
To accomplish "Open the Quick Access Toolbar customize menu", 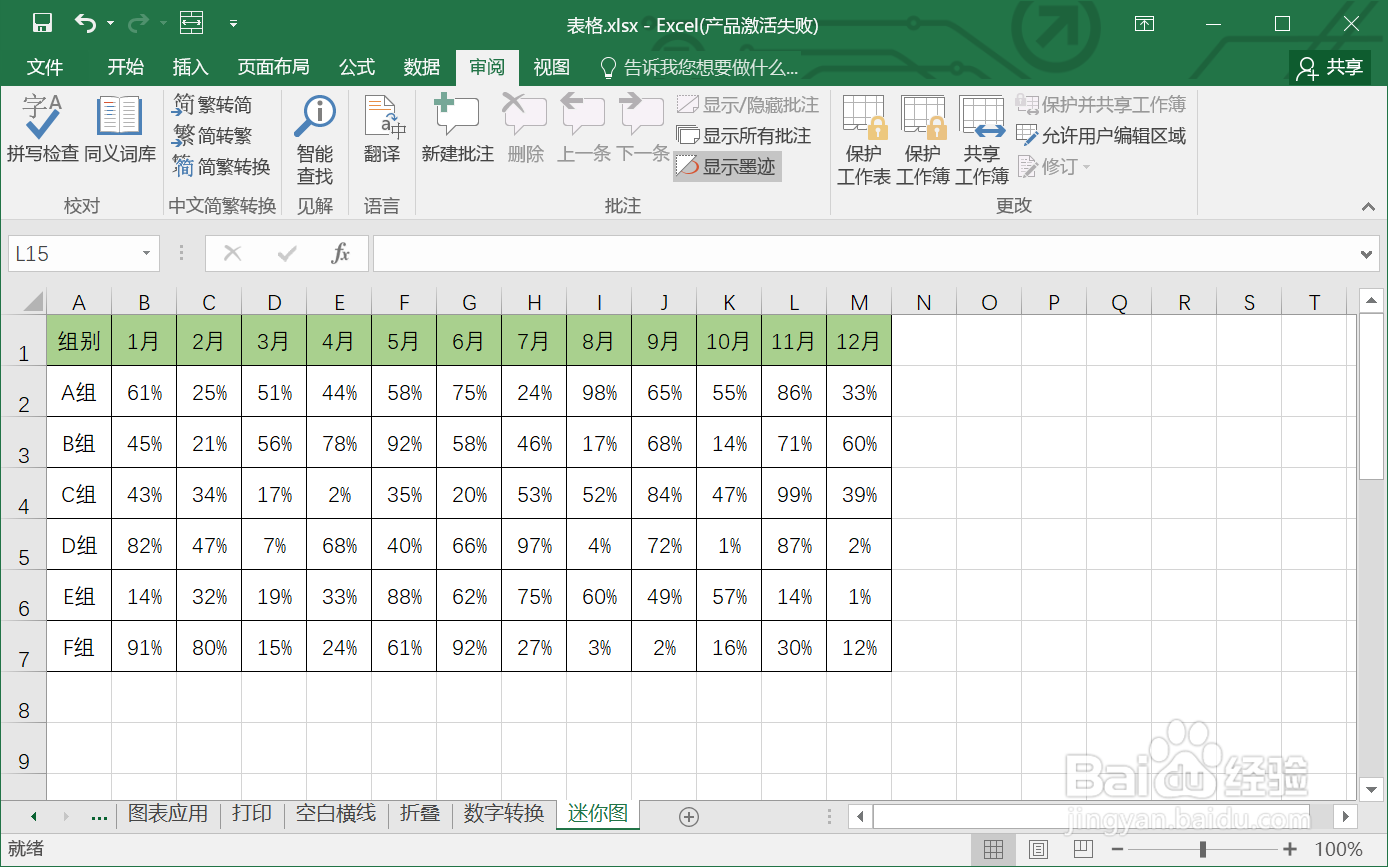I will (234, 22).
